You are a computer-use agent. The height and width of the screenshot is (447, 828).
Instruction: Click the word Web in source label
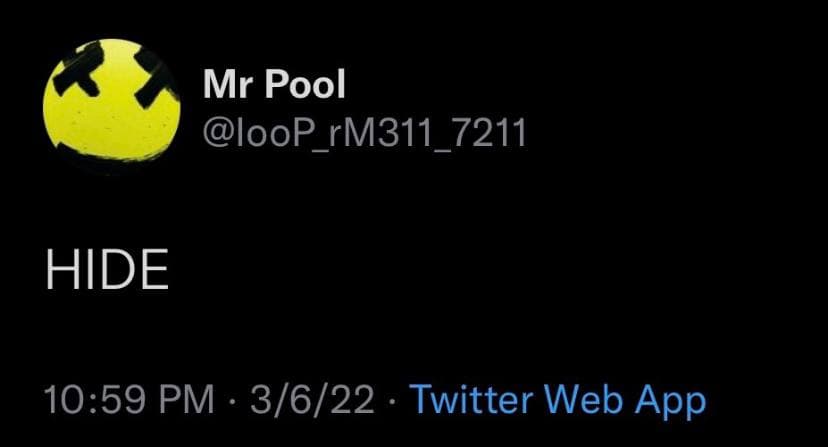(583, 399)
